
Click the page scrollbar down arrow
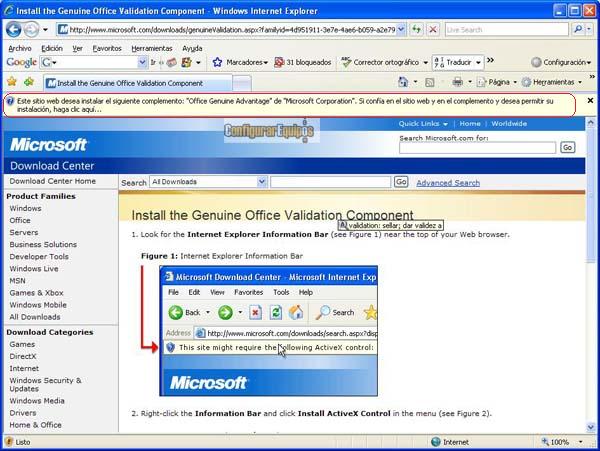tap(590, 427)
